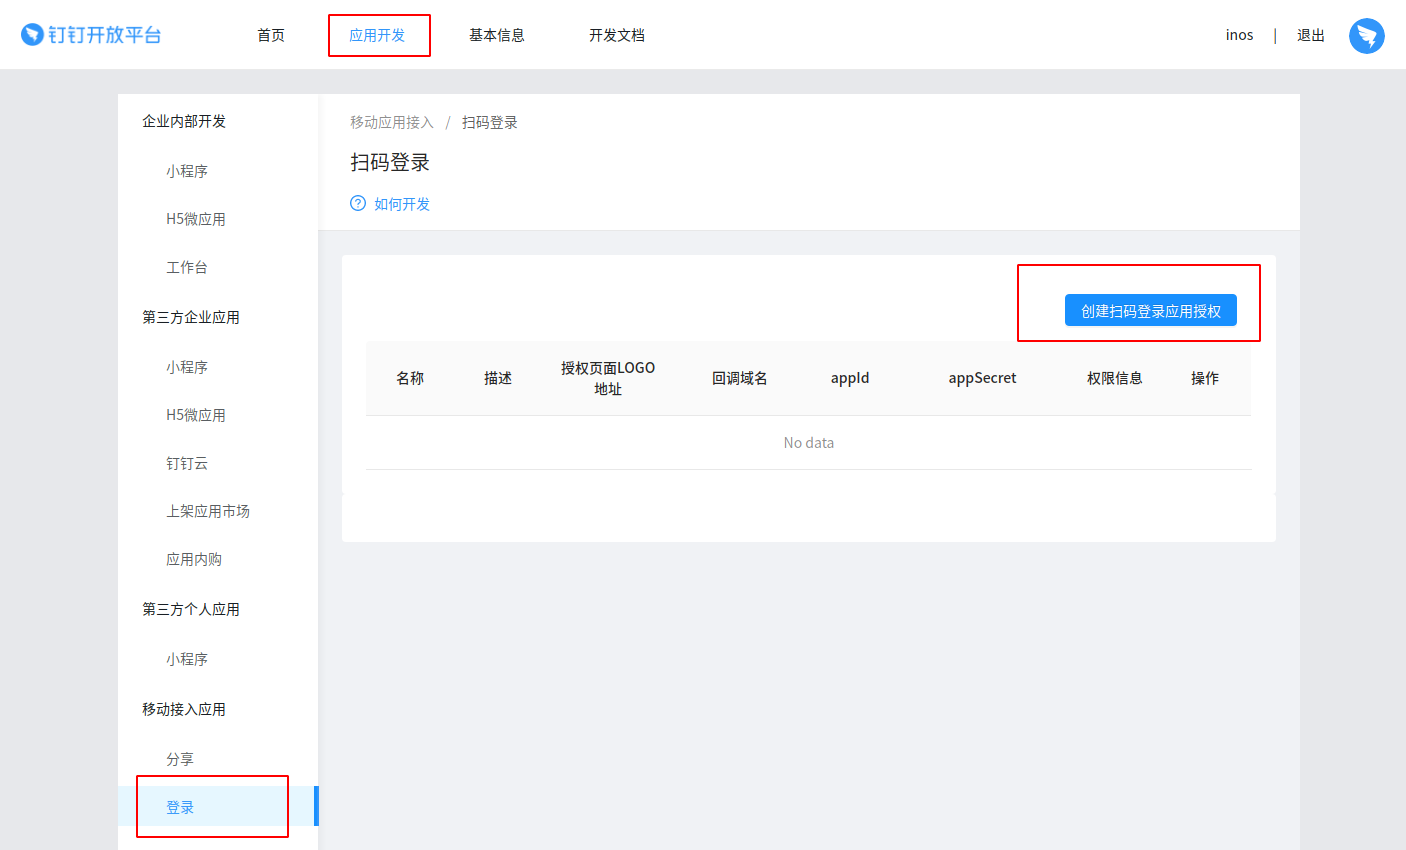1406x850 pixels.
Task: Select H5微应用 under 第三方企业应用
Action: point(196,415)
